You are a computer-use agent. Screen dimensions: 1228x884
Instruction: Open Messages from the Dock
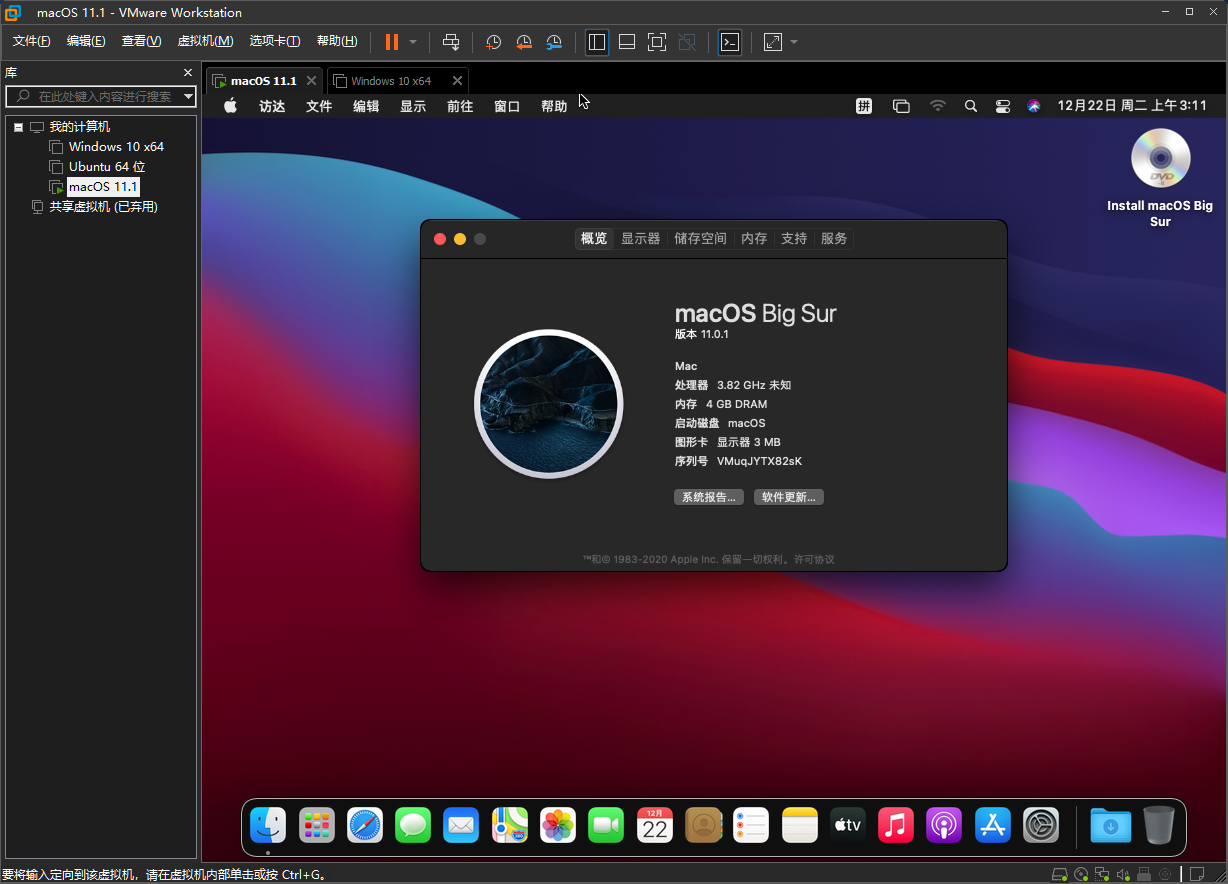(x=413, y=825)
